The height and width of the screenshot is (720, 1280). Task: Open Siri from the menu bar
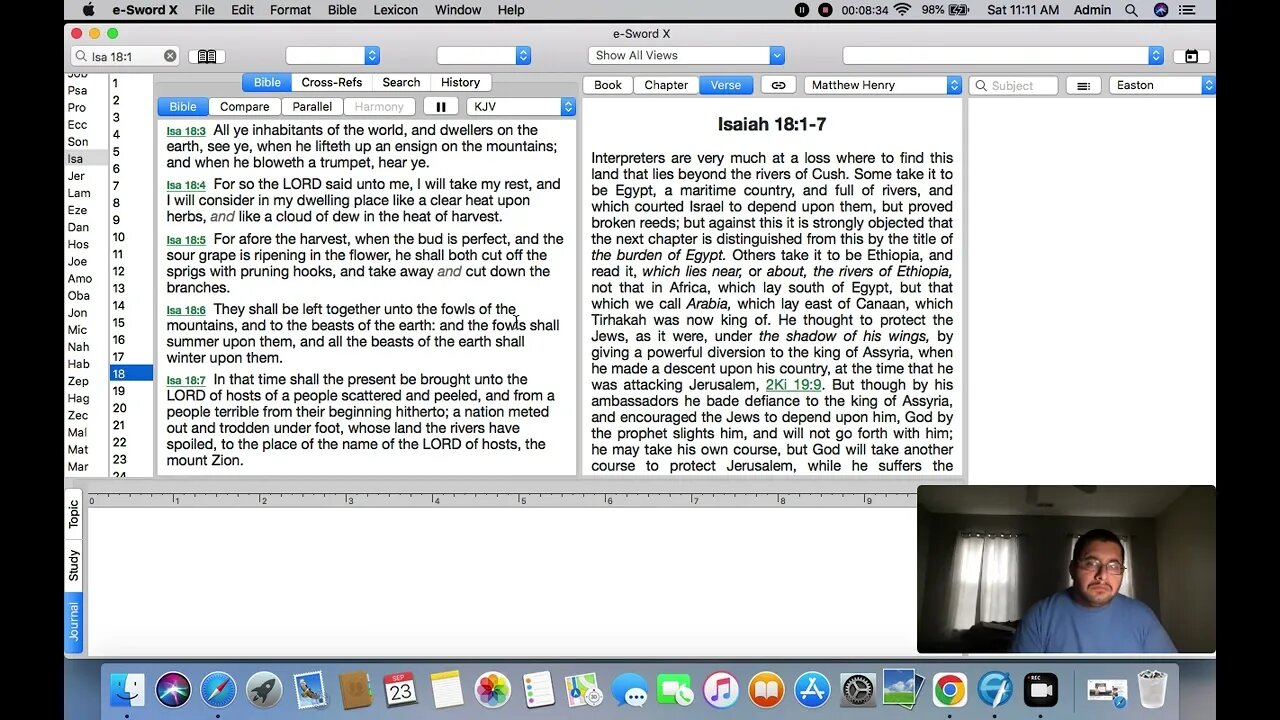pos(1161,10)
